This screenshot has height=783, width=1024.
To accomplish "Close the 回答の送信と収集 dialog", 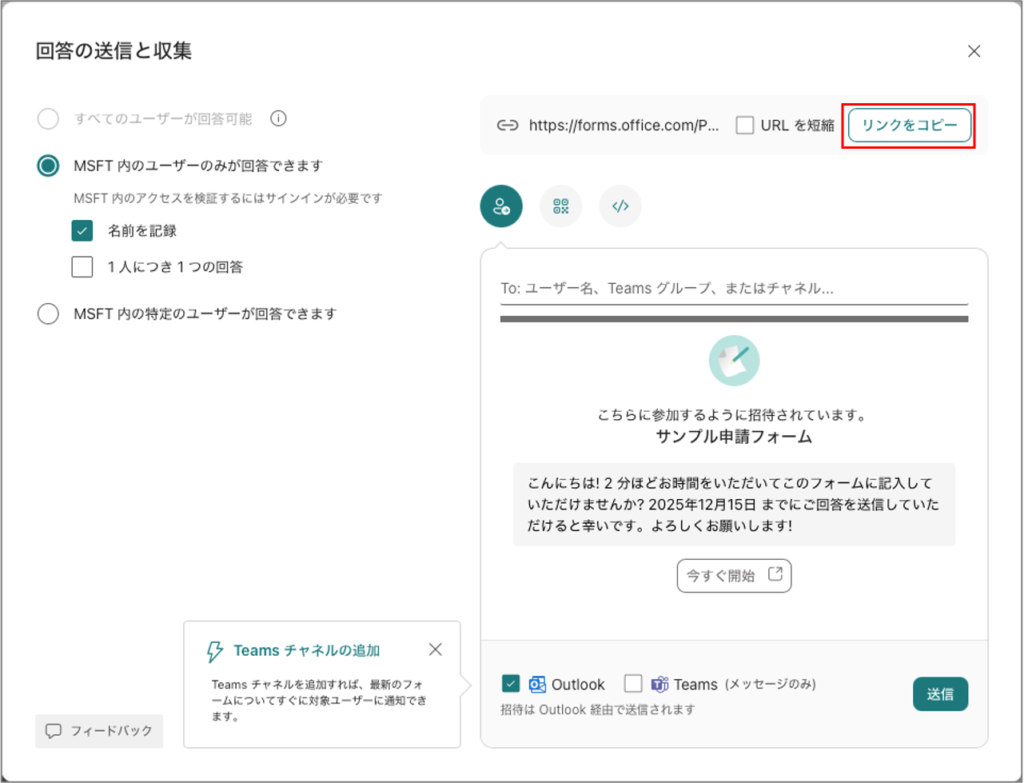I will point(974,51).
